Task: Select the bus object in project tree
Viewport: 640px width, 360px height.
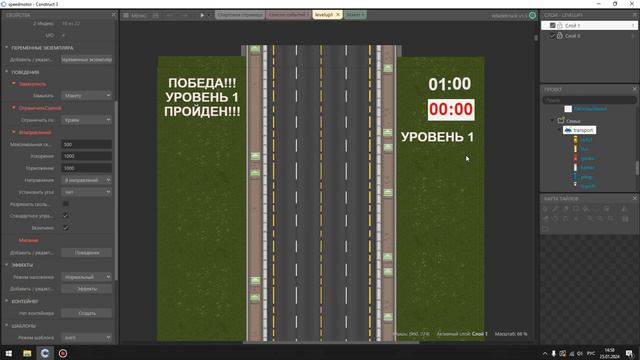Action: click(584, 149)
